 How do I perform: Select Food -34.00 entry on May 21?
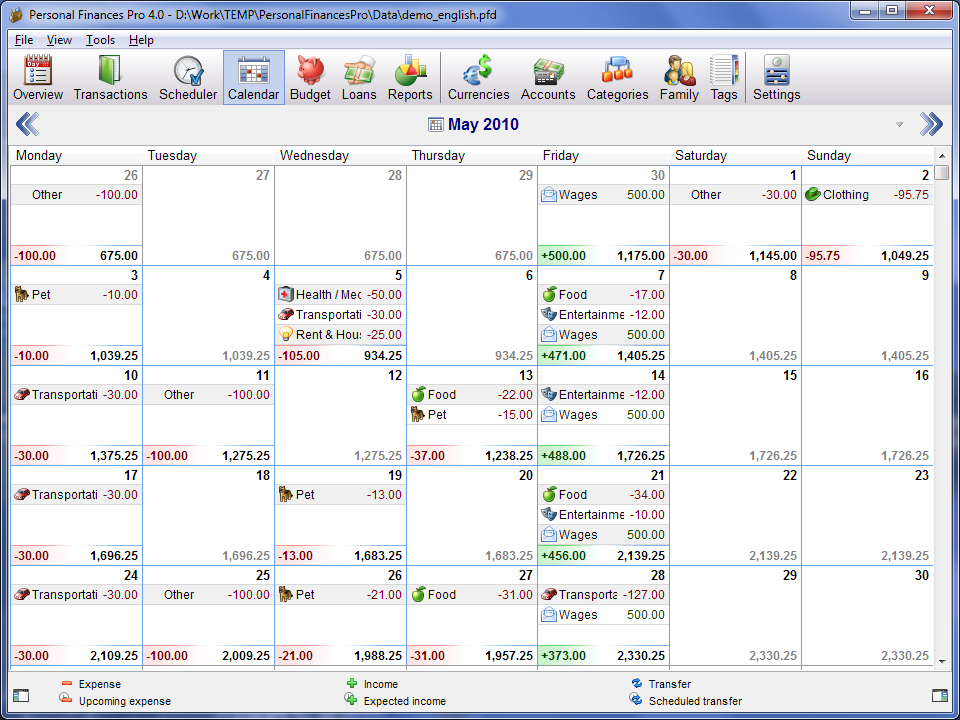(603, 494)
